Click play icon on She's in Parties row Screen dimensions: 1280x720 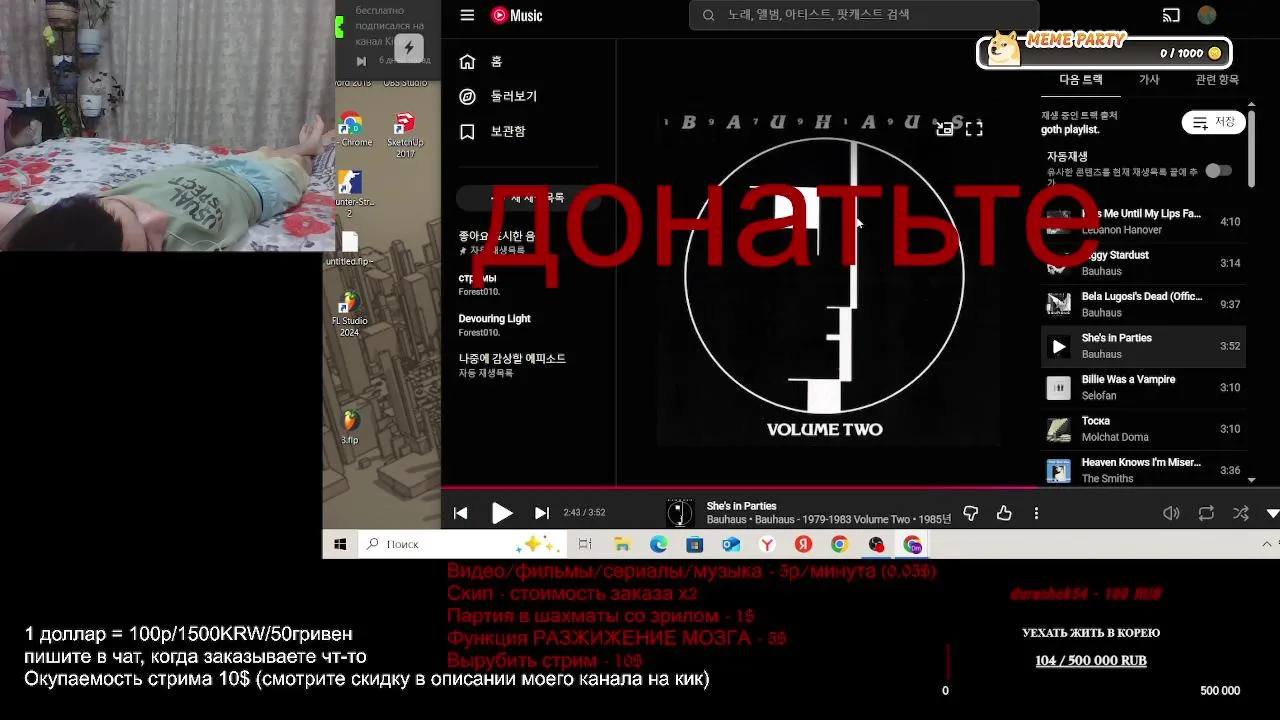tap(1058, 347)
